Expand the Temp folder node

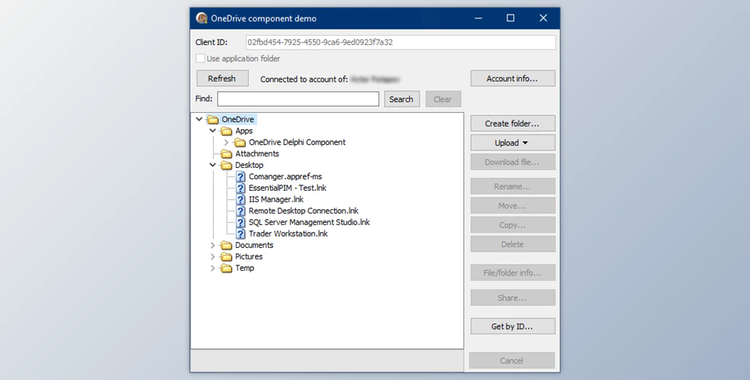(x=213, y=268)
